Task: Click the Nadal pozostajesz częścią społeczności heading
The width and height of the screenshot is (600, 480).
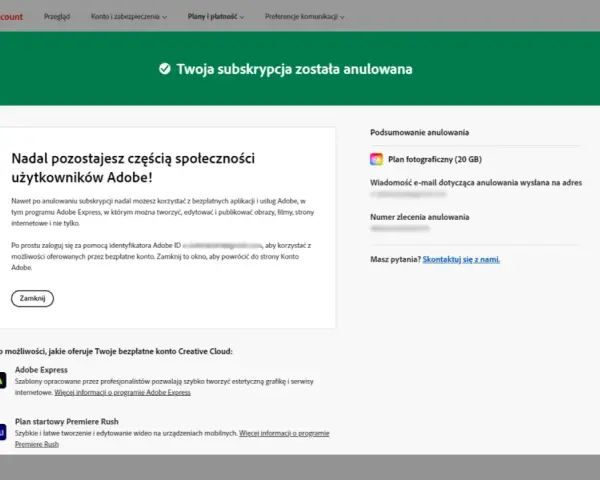Action: coord(133,168)
